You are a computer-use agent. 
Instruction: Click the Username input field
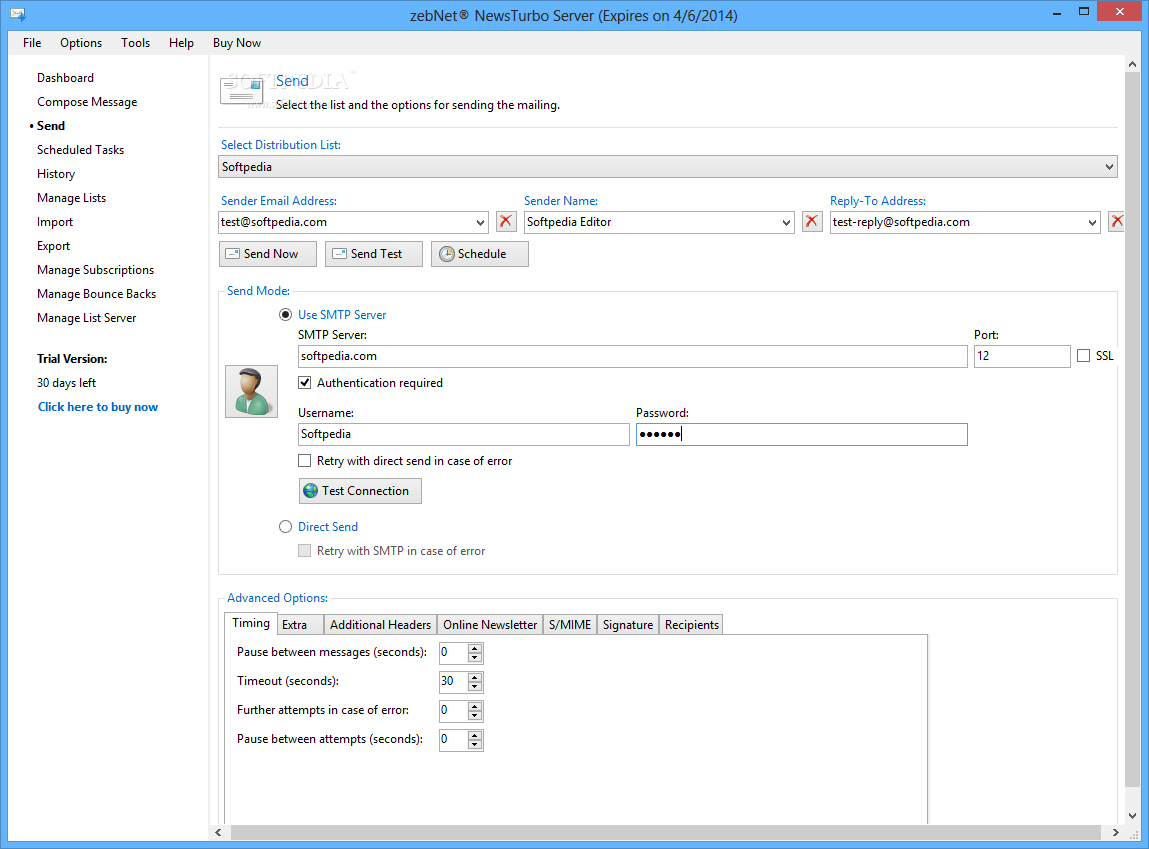(463, 434)
